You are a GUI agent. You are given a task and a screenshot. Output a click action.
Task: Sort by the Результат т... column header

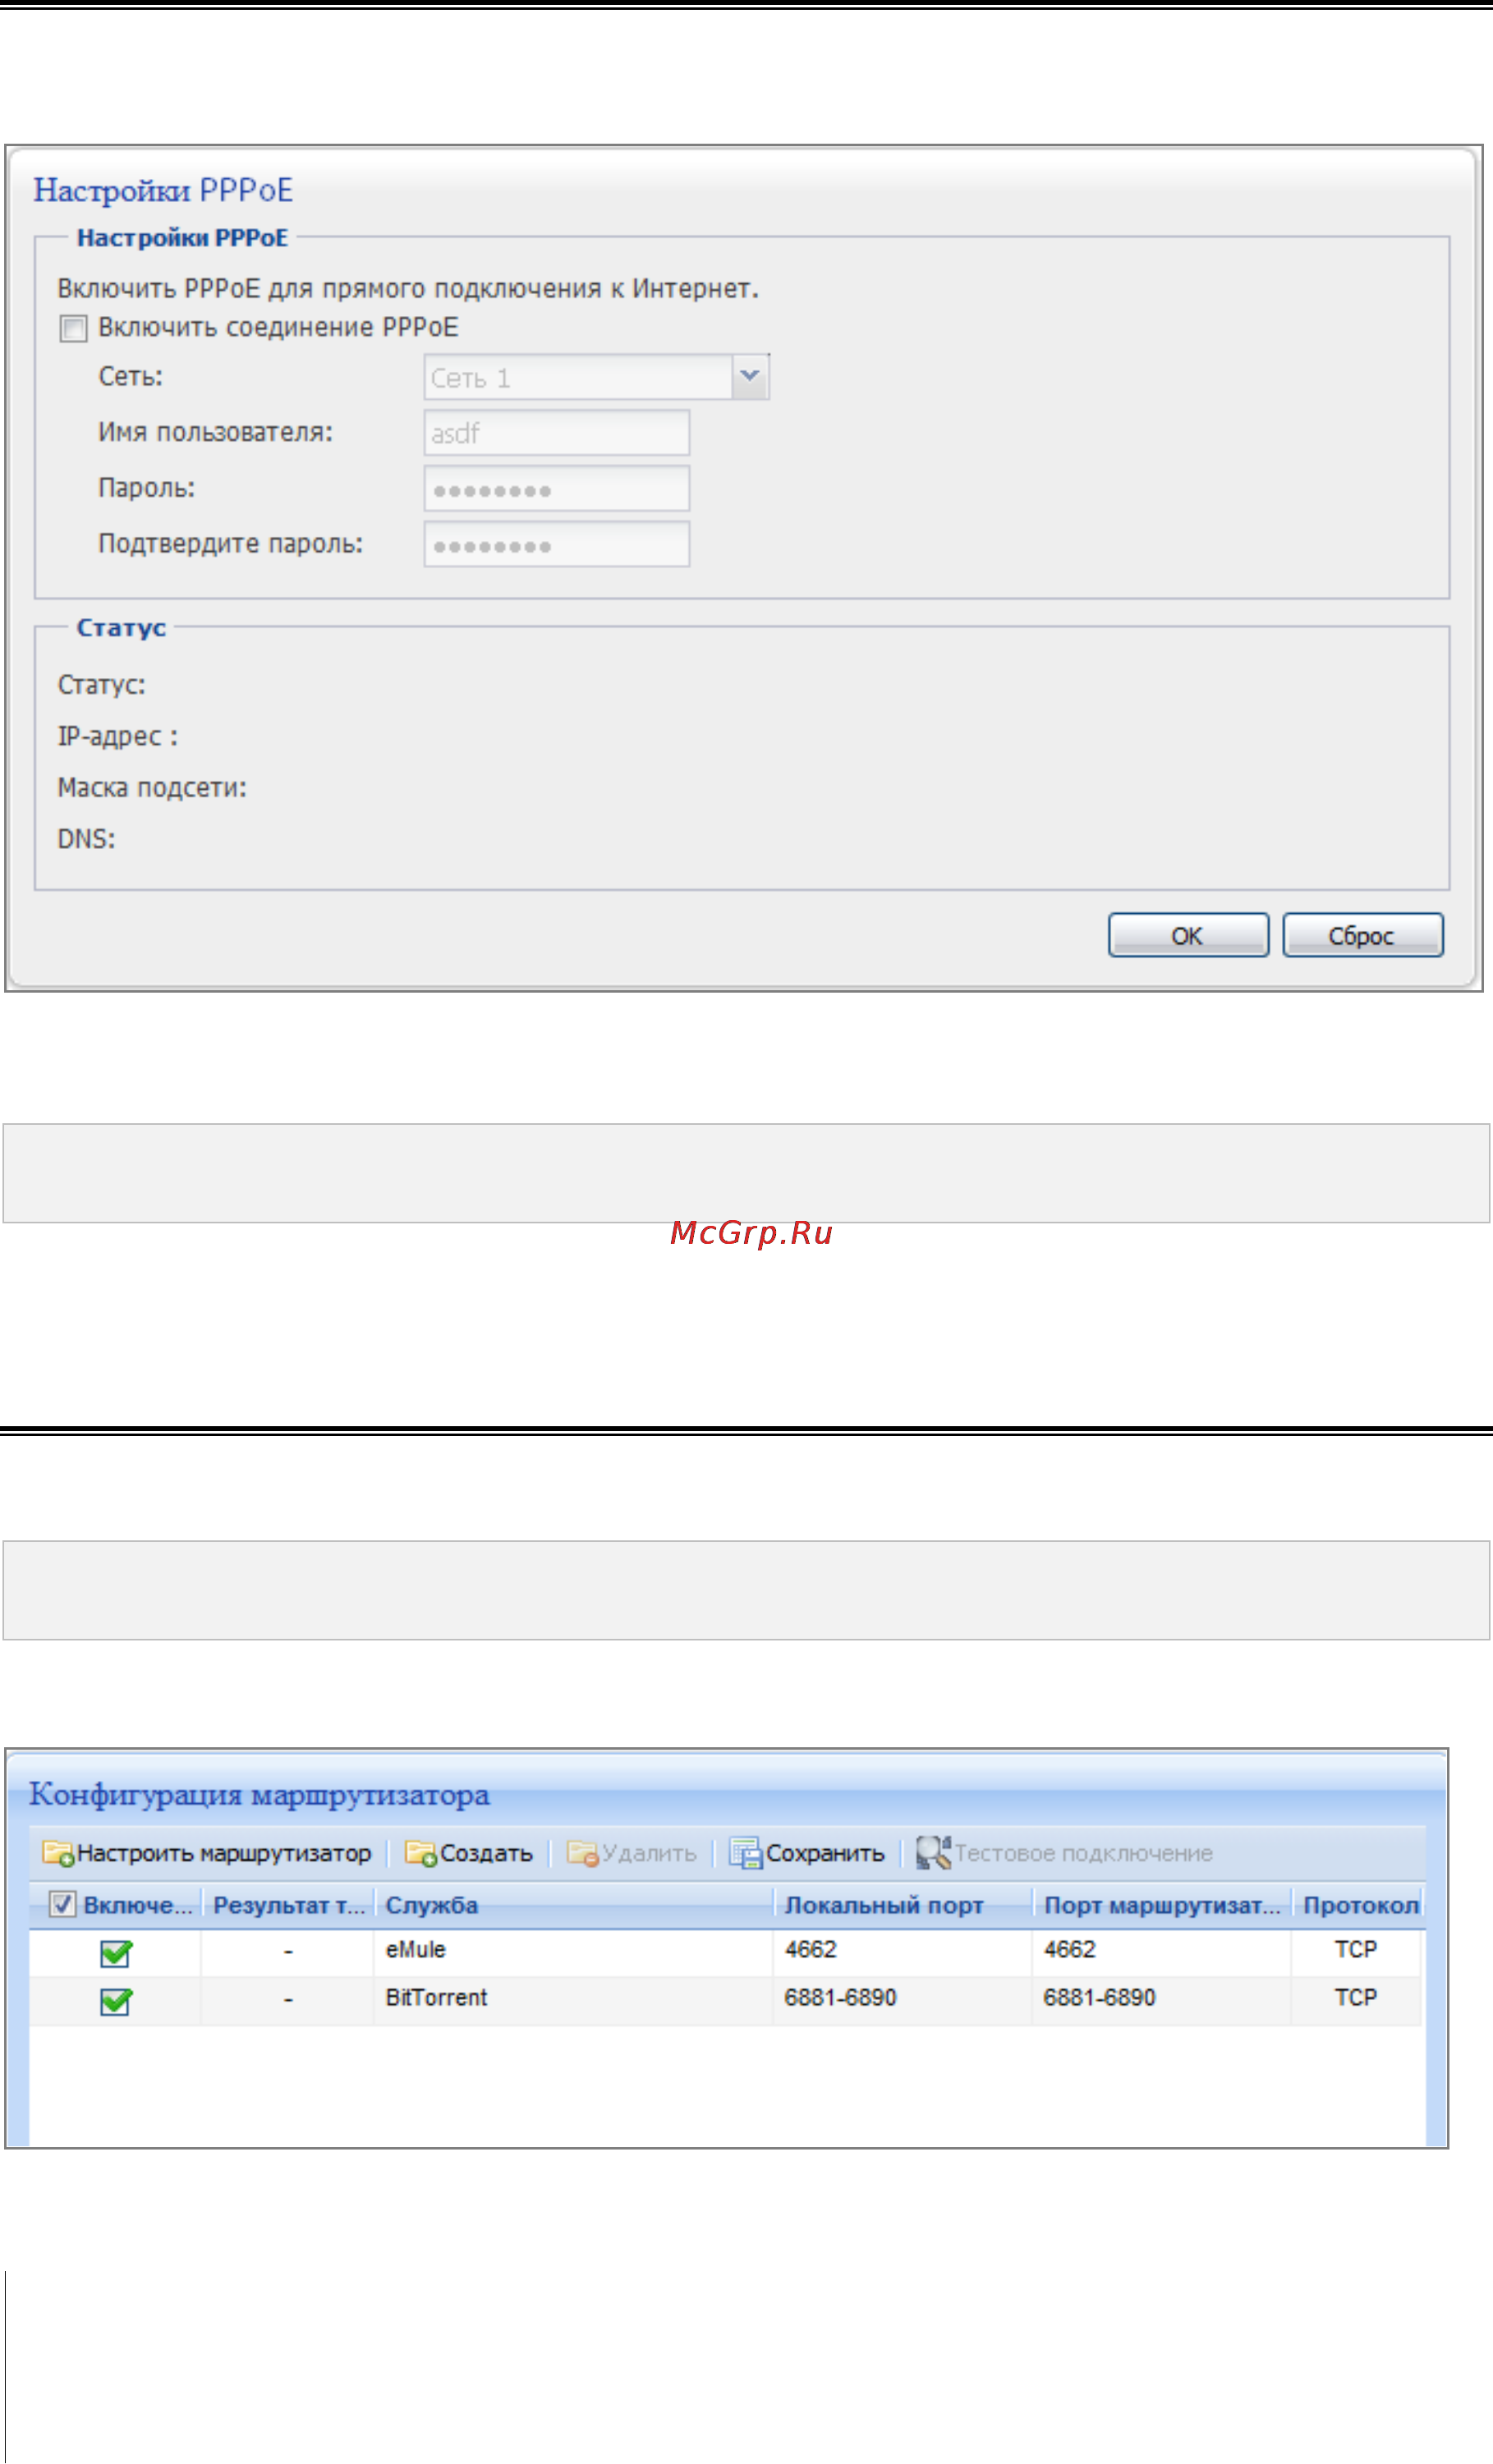[289, 1905]
